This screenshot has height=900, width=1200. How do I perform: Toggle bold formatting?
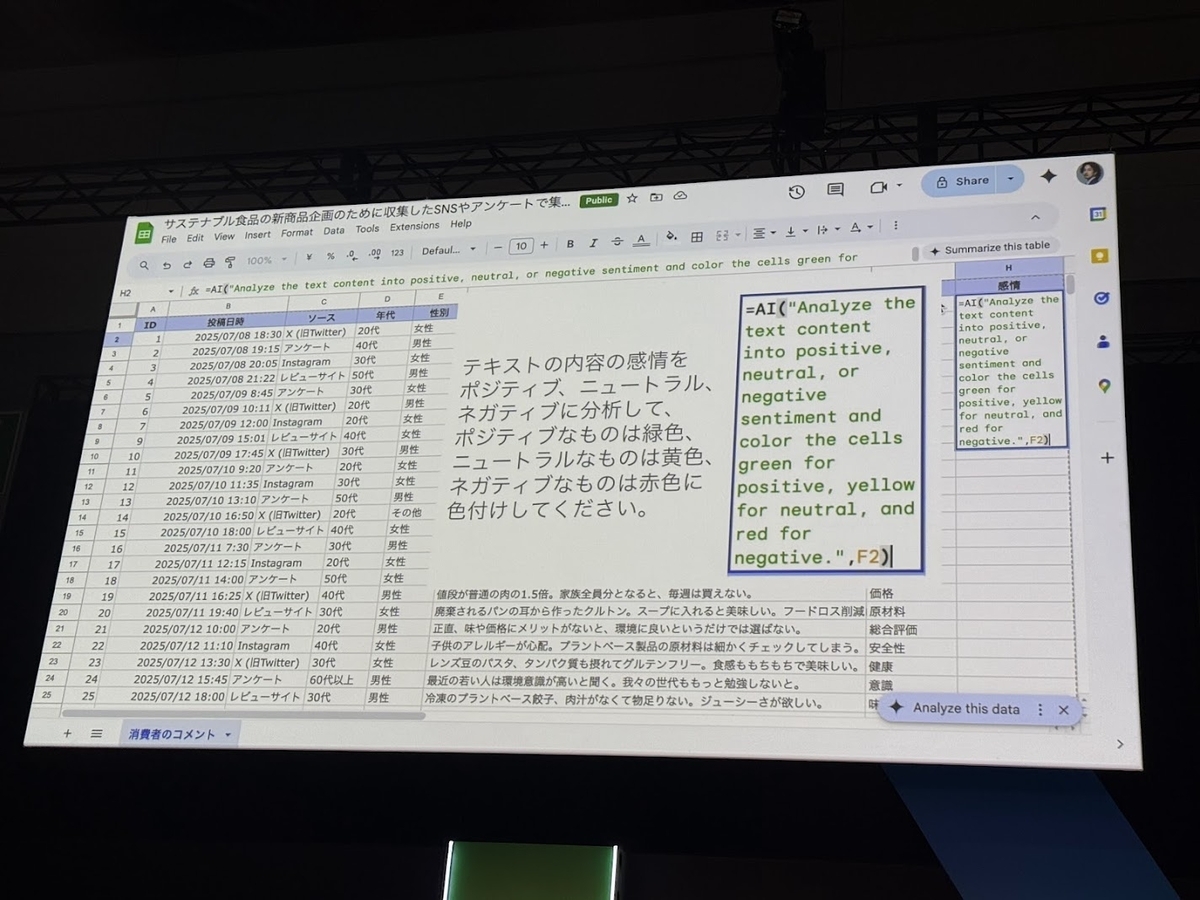(x=570, y=244)
